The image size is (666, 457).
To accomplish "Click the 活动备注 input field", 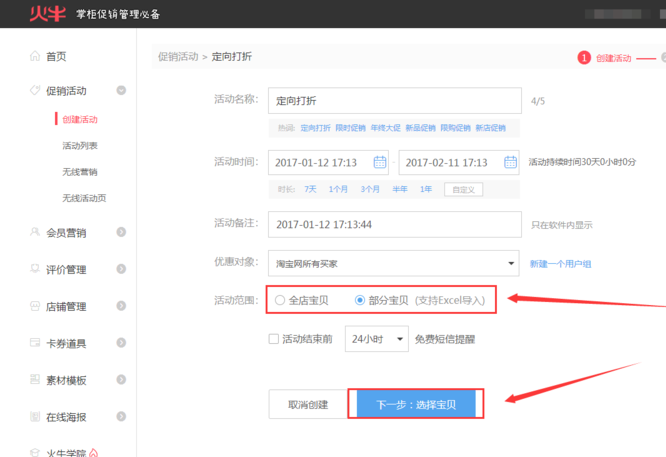I will point(395,224).
